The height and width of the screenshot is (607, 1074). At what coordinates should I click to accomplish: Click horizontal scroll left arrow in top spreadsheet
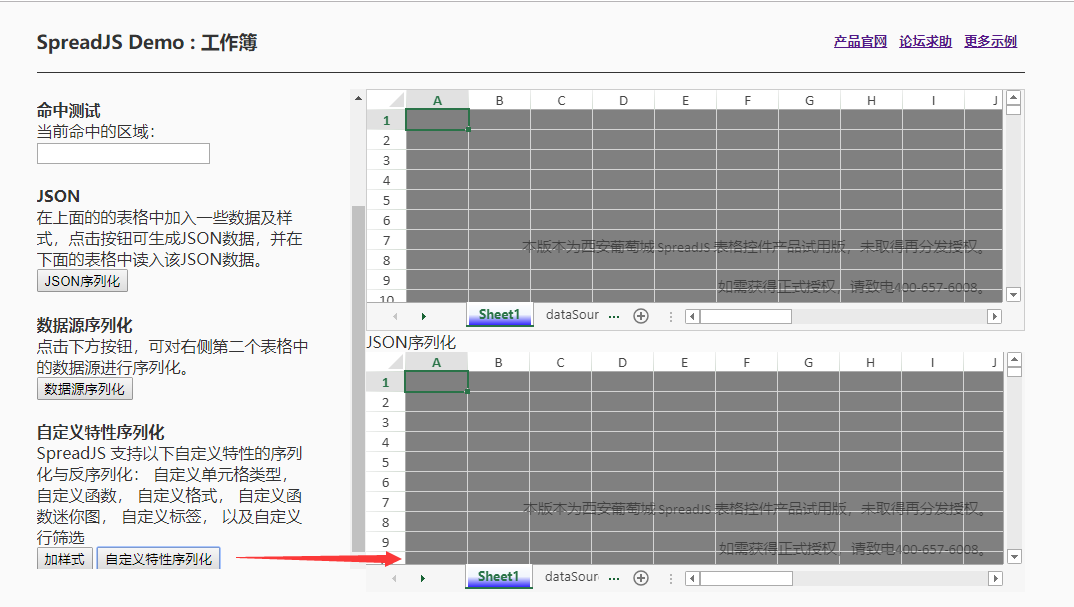[x=692, y=317]
